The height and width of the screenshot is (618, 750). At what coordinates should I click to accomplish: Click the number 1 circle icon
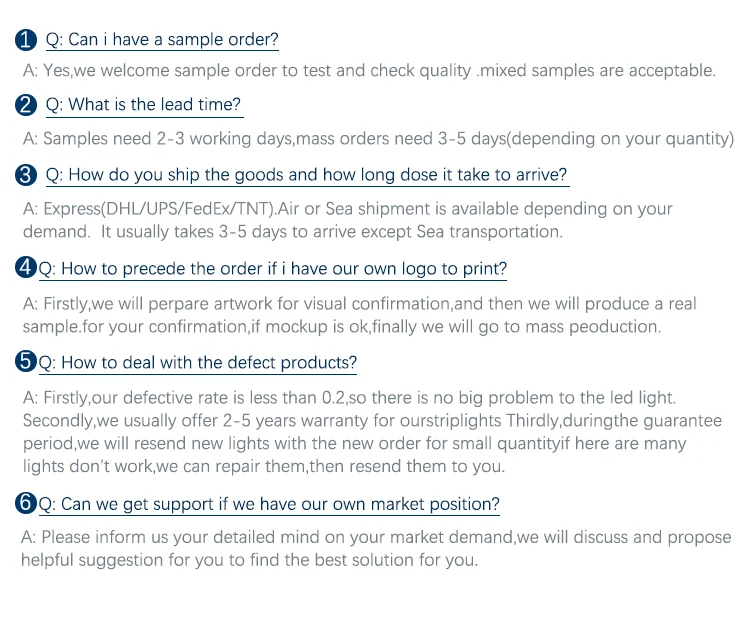click(27, 41)
